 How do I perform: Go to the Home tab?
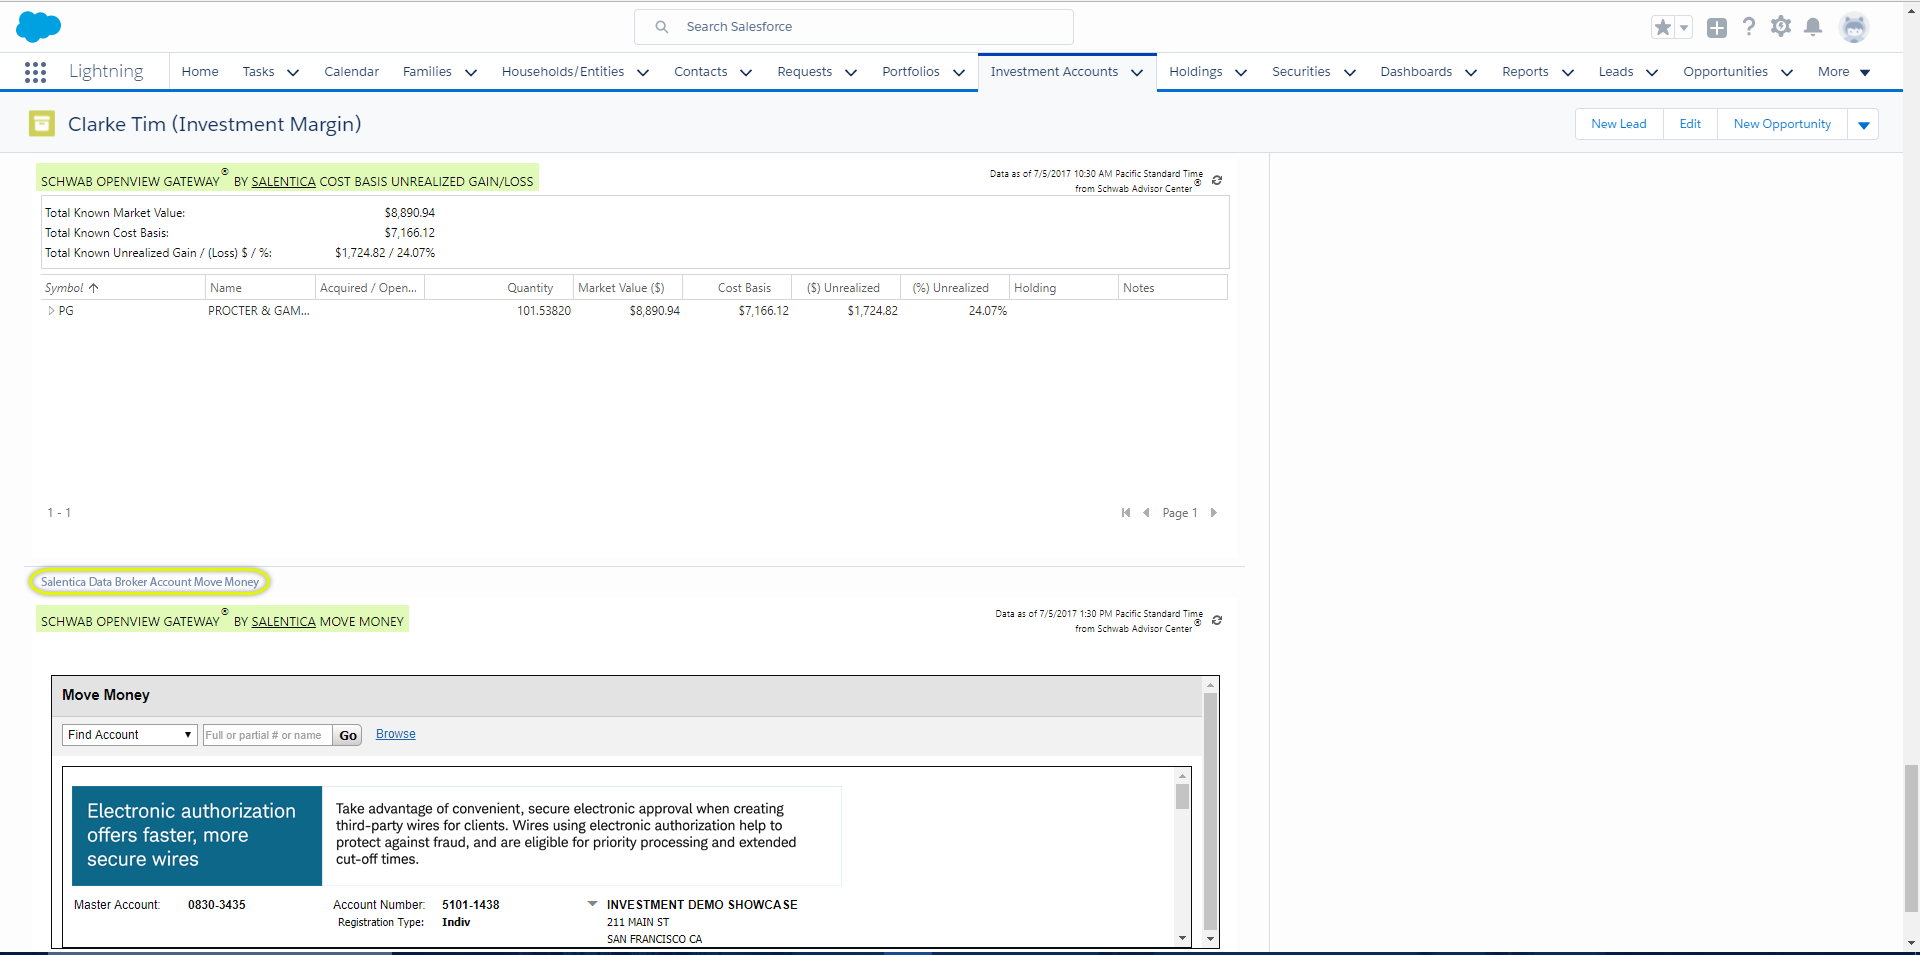pyautogui.click(x=200, y=72)
